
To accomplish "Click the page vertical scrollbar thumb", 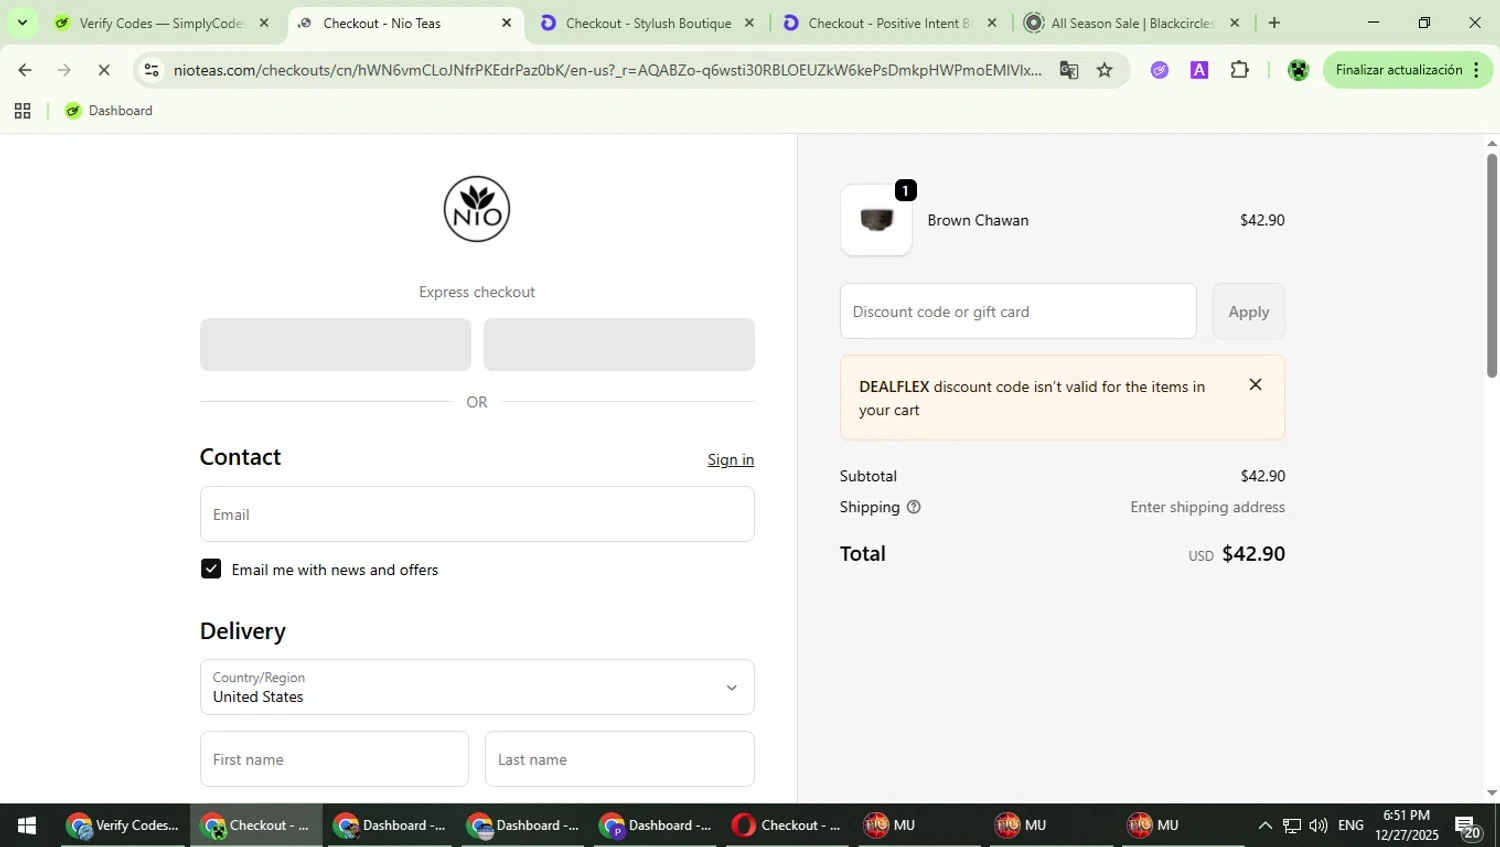I will pos(1491,265).
